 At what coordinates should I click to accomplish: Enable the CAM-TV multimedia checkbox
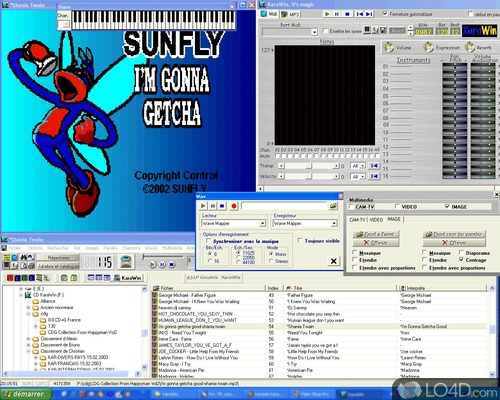(351, 207)
